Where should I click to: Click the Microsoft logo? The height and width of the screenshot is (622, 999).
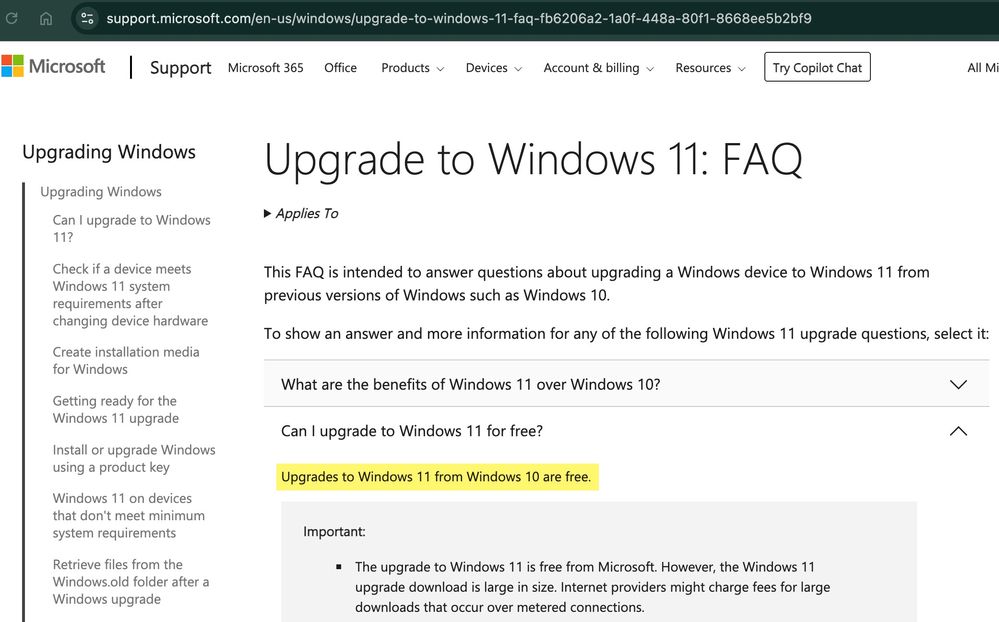[x=53, y=66]
